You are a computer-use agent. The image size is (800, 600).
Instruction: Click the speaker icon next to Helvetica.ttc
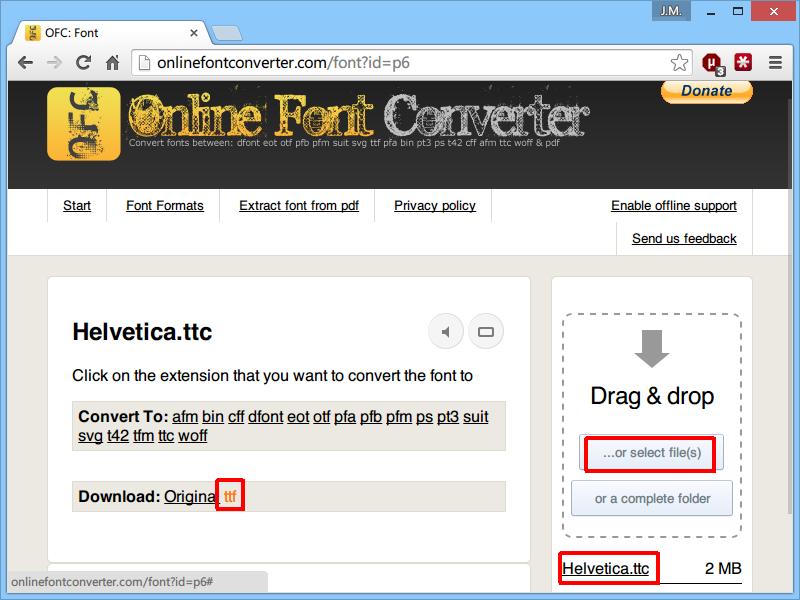coord(446,332)
